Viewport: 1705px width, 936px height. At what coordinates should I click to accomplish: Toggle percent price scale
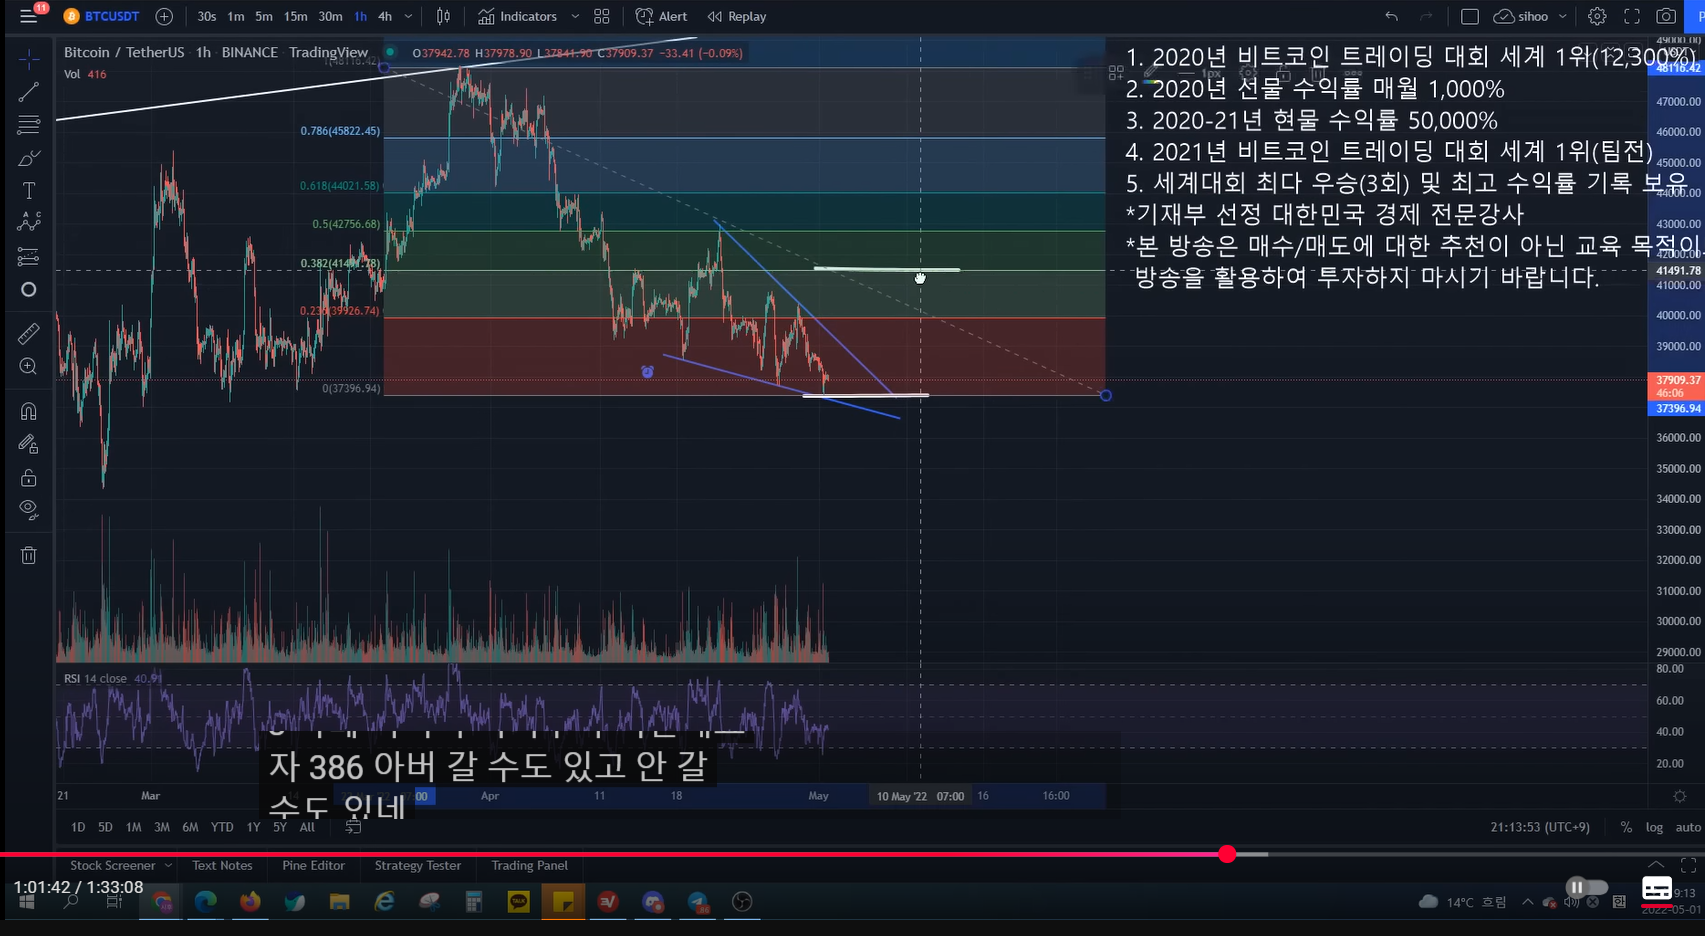pyautogui.click(x=1626, y=827)
